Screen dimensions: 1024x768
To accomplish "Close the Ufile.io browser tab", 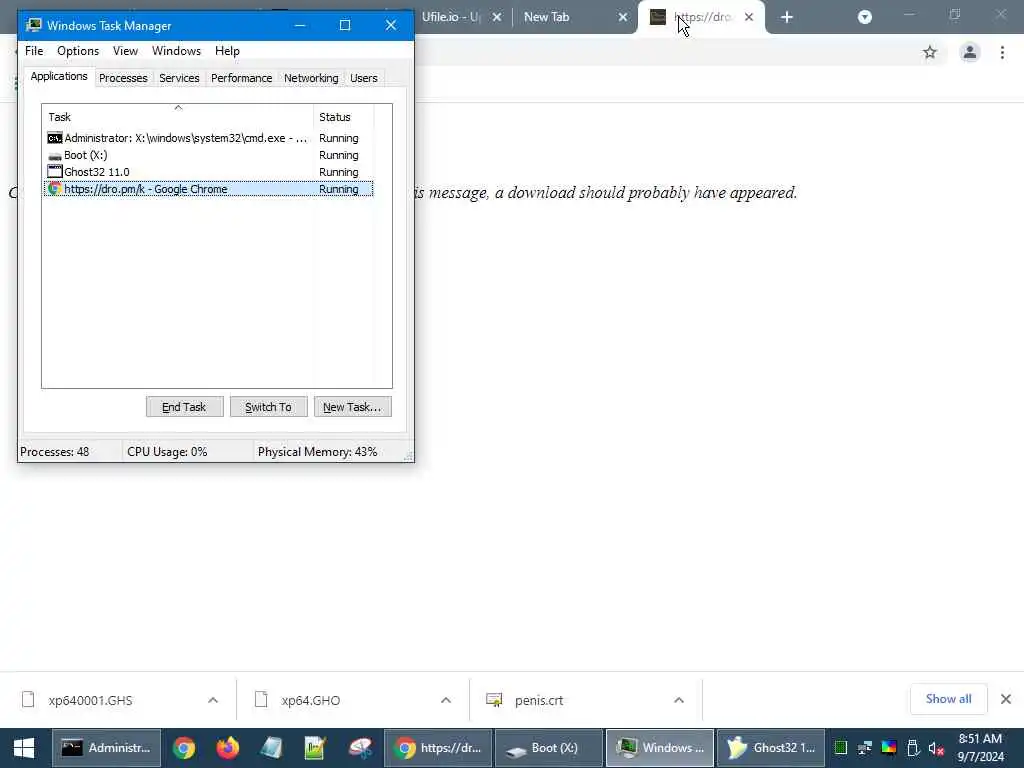I will click(x=497, y=18).
